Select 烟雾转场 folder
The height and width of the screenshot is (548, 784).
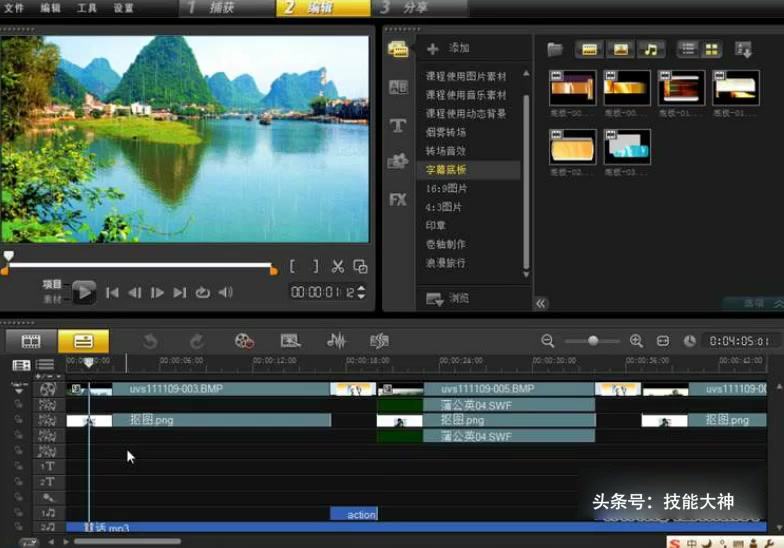point(446,132)
